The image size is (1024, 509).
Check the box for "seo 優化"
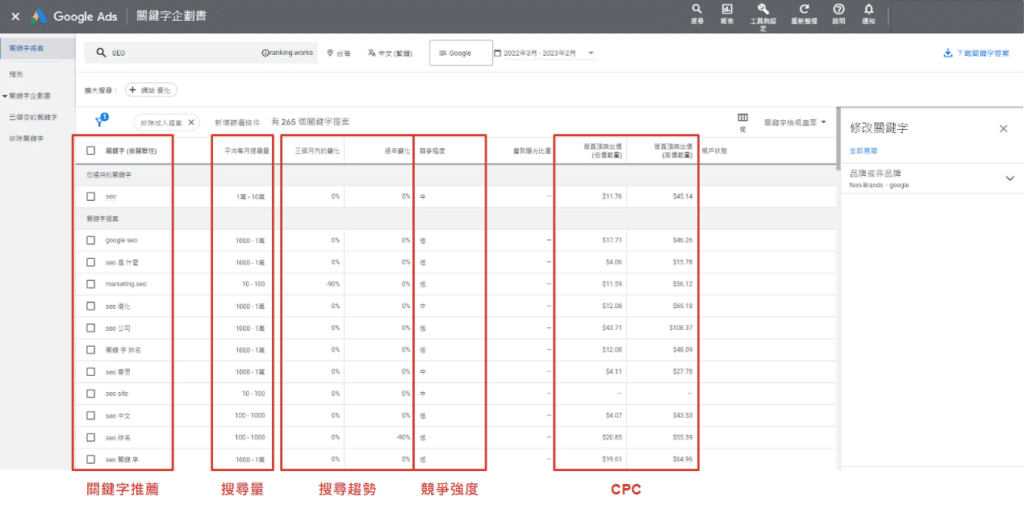coord(91,306)
